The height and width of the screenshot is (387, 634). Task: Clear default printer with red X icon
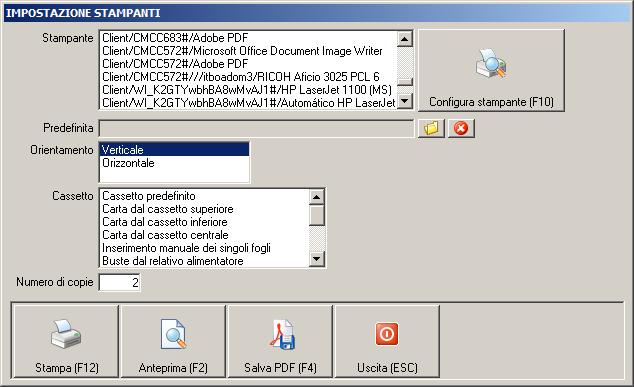461,128
